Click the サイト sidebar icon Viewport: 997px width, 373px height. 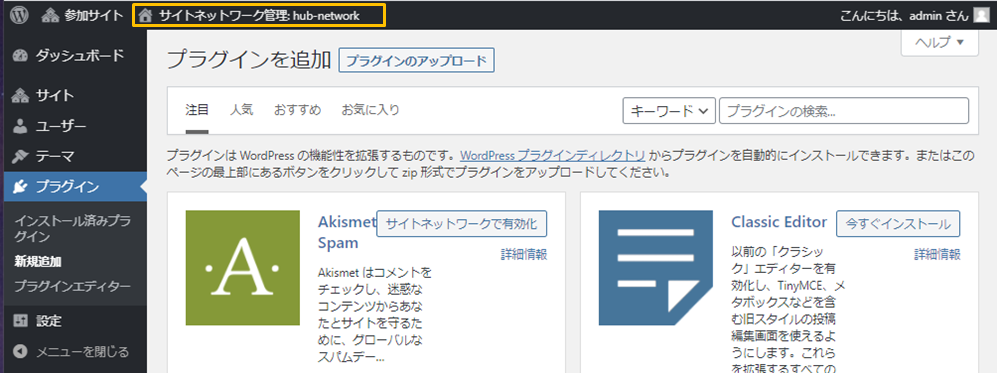(x=20, y=96)
